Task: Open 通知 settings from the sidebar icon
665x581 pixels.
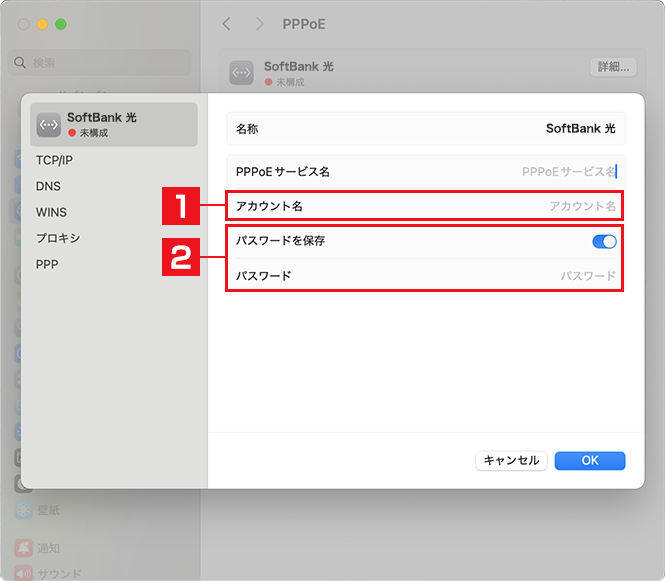Action: pyautogui.click(x=23, y=548)
